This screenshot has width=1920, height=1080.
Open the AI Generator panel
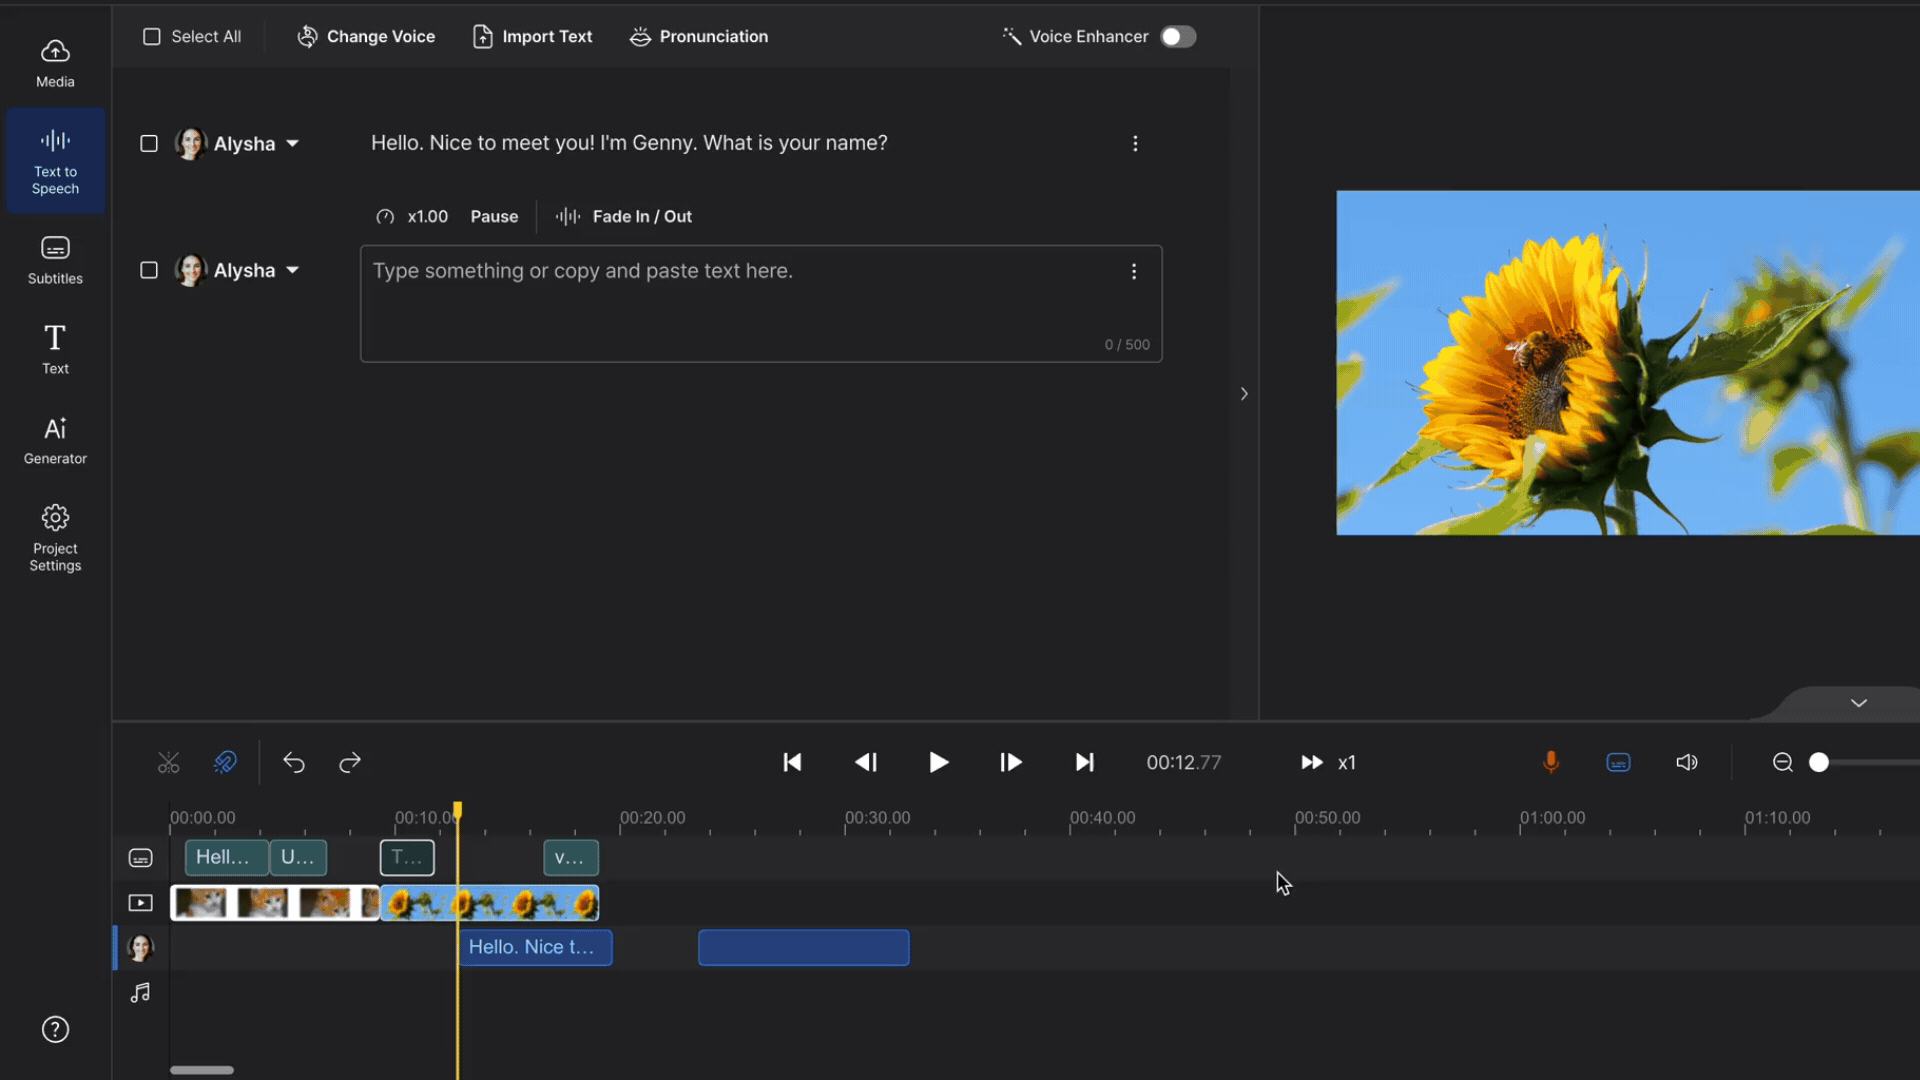coord(55,440)
